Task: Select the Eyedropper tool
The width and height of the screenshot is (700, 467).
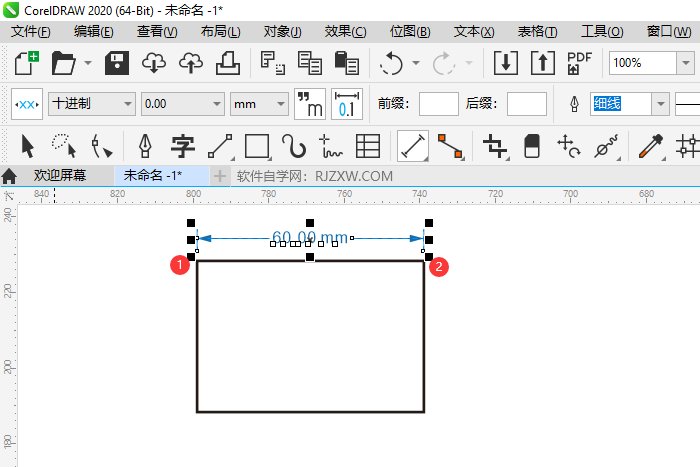Action: [x=650, y=146]
